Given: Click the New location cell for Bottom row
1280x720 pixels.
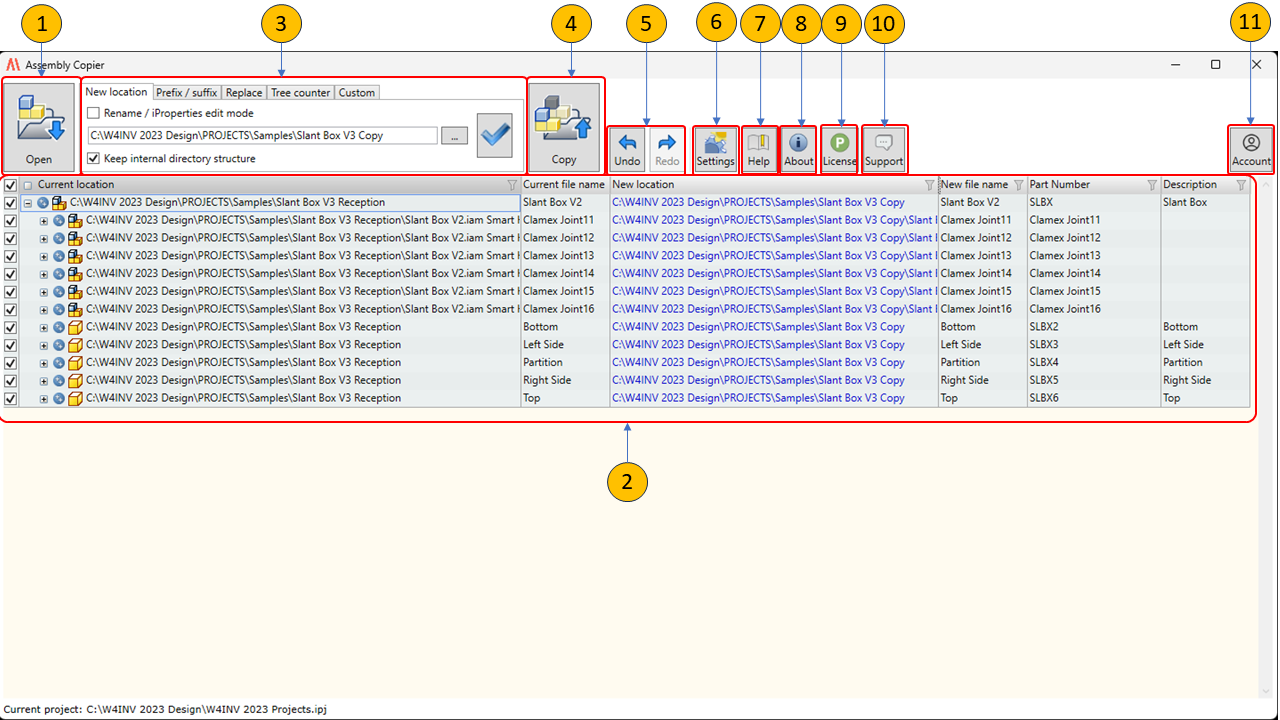Looking at the screenshot, I should (x=774, y=327).
